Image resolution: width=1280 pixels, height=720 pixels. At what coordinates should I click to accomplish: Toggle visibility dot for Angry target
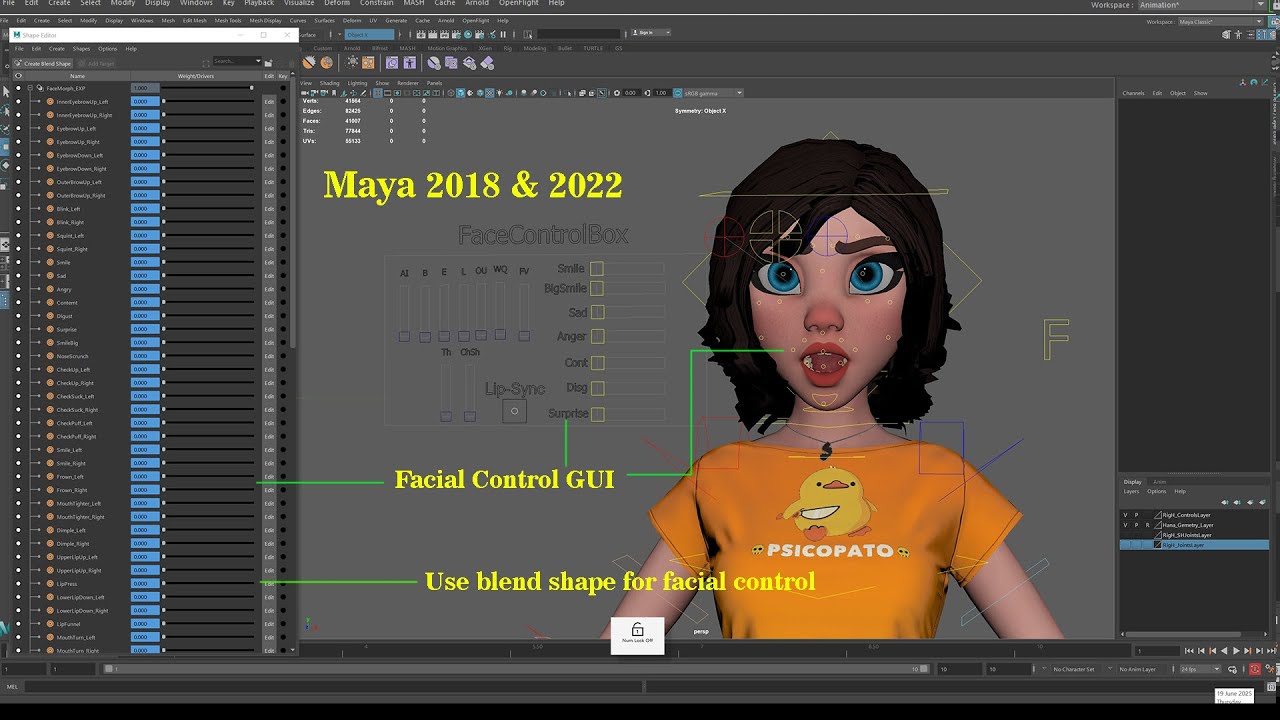pos(17,289)
